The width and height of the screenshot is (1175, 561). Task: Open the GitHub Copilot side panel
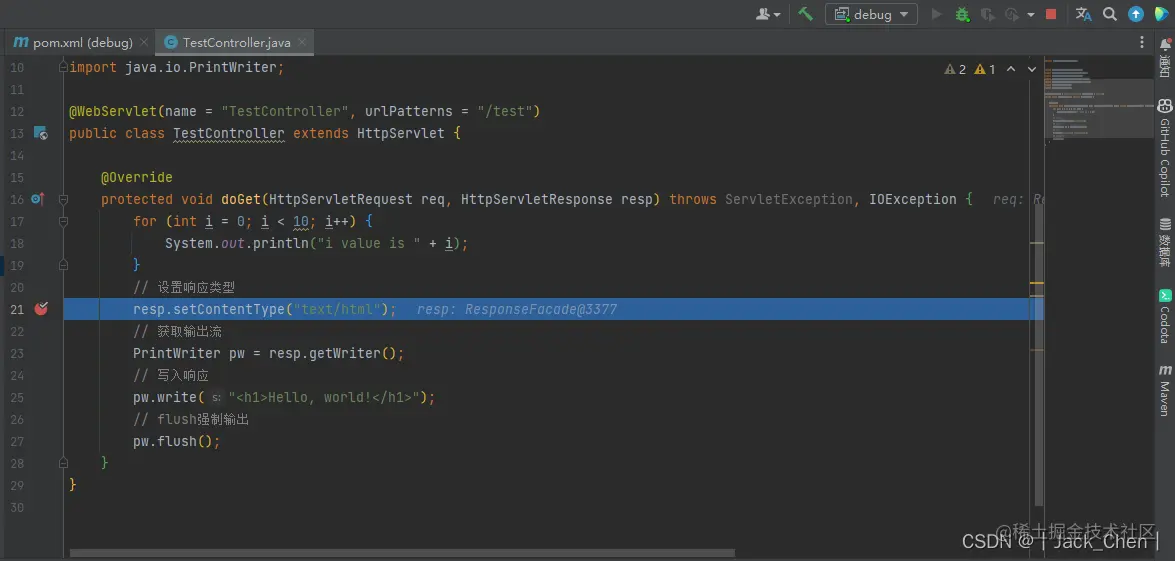[x=1165, y=148]
